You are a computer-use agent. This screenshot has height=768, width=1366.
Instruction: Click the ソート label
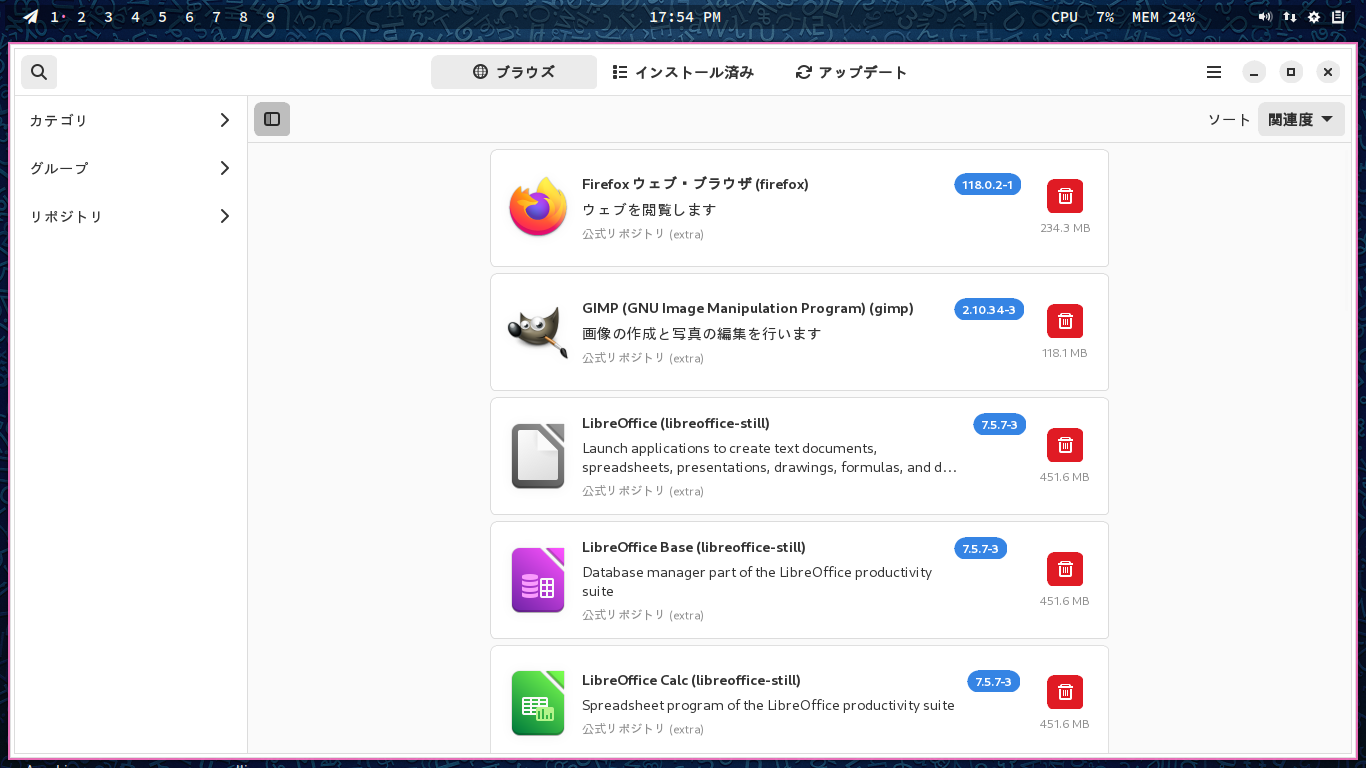pyautogui.click(x=1229, y=119)
